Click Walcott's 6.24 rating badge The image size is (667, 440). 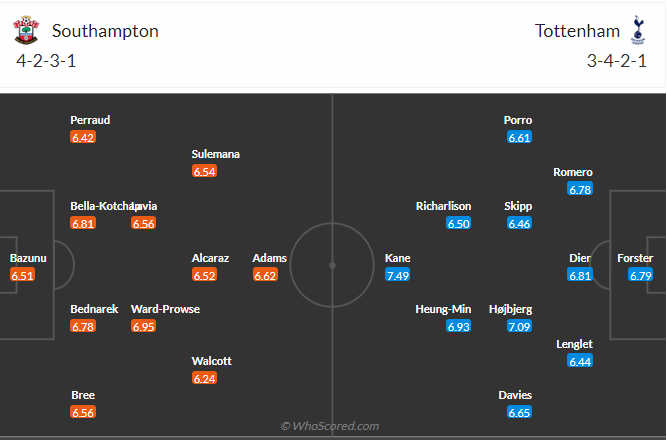pos(204,379)
